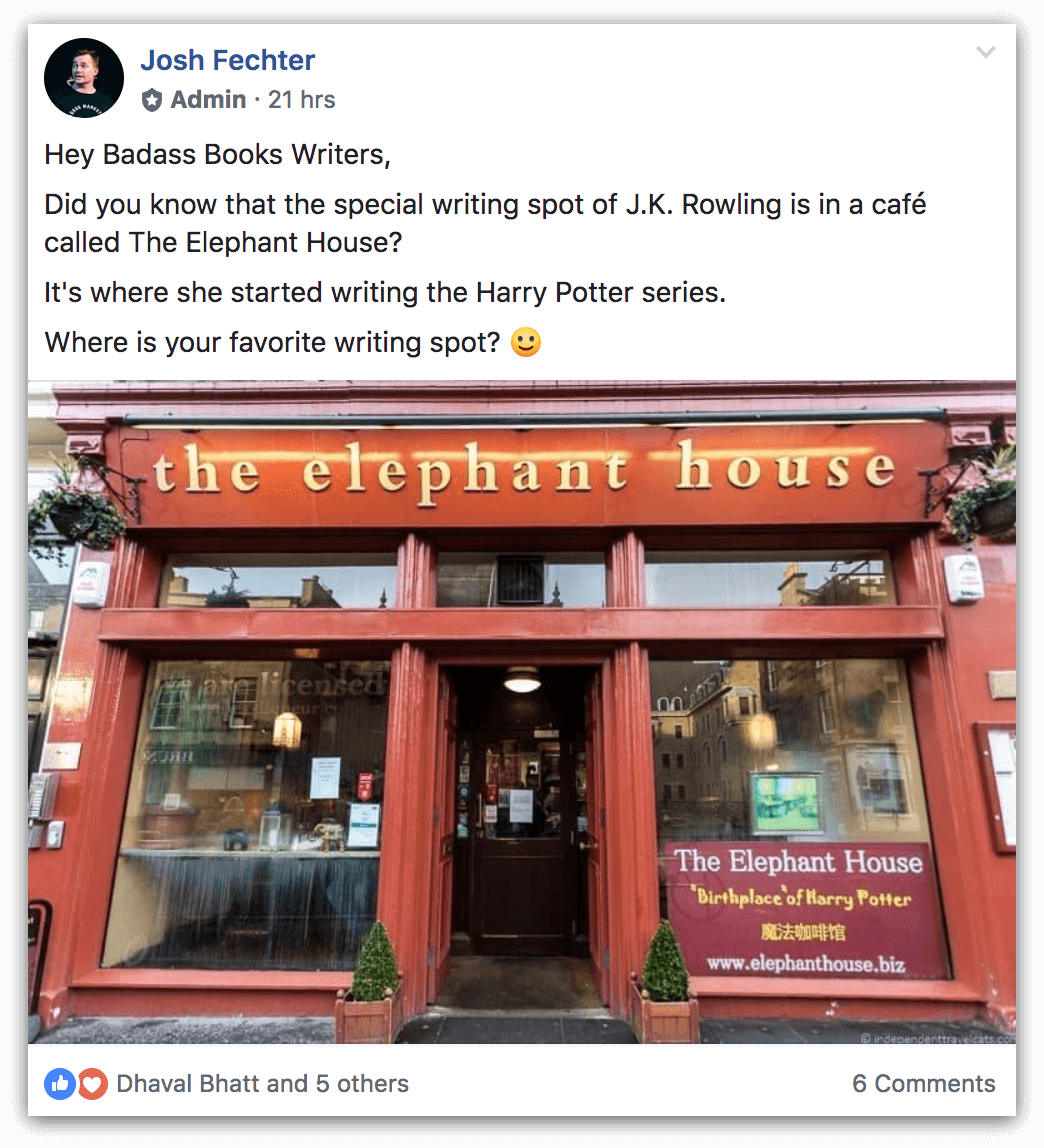Click the Admin shield badge icon
Screen dimensions: 1044x1148
pos(152,100)
